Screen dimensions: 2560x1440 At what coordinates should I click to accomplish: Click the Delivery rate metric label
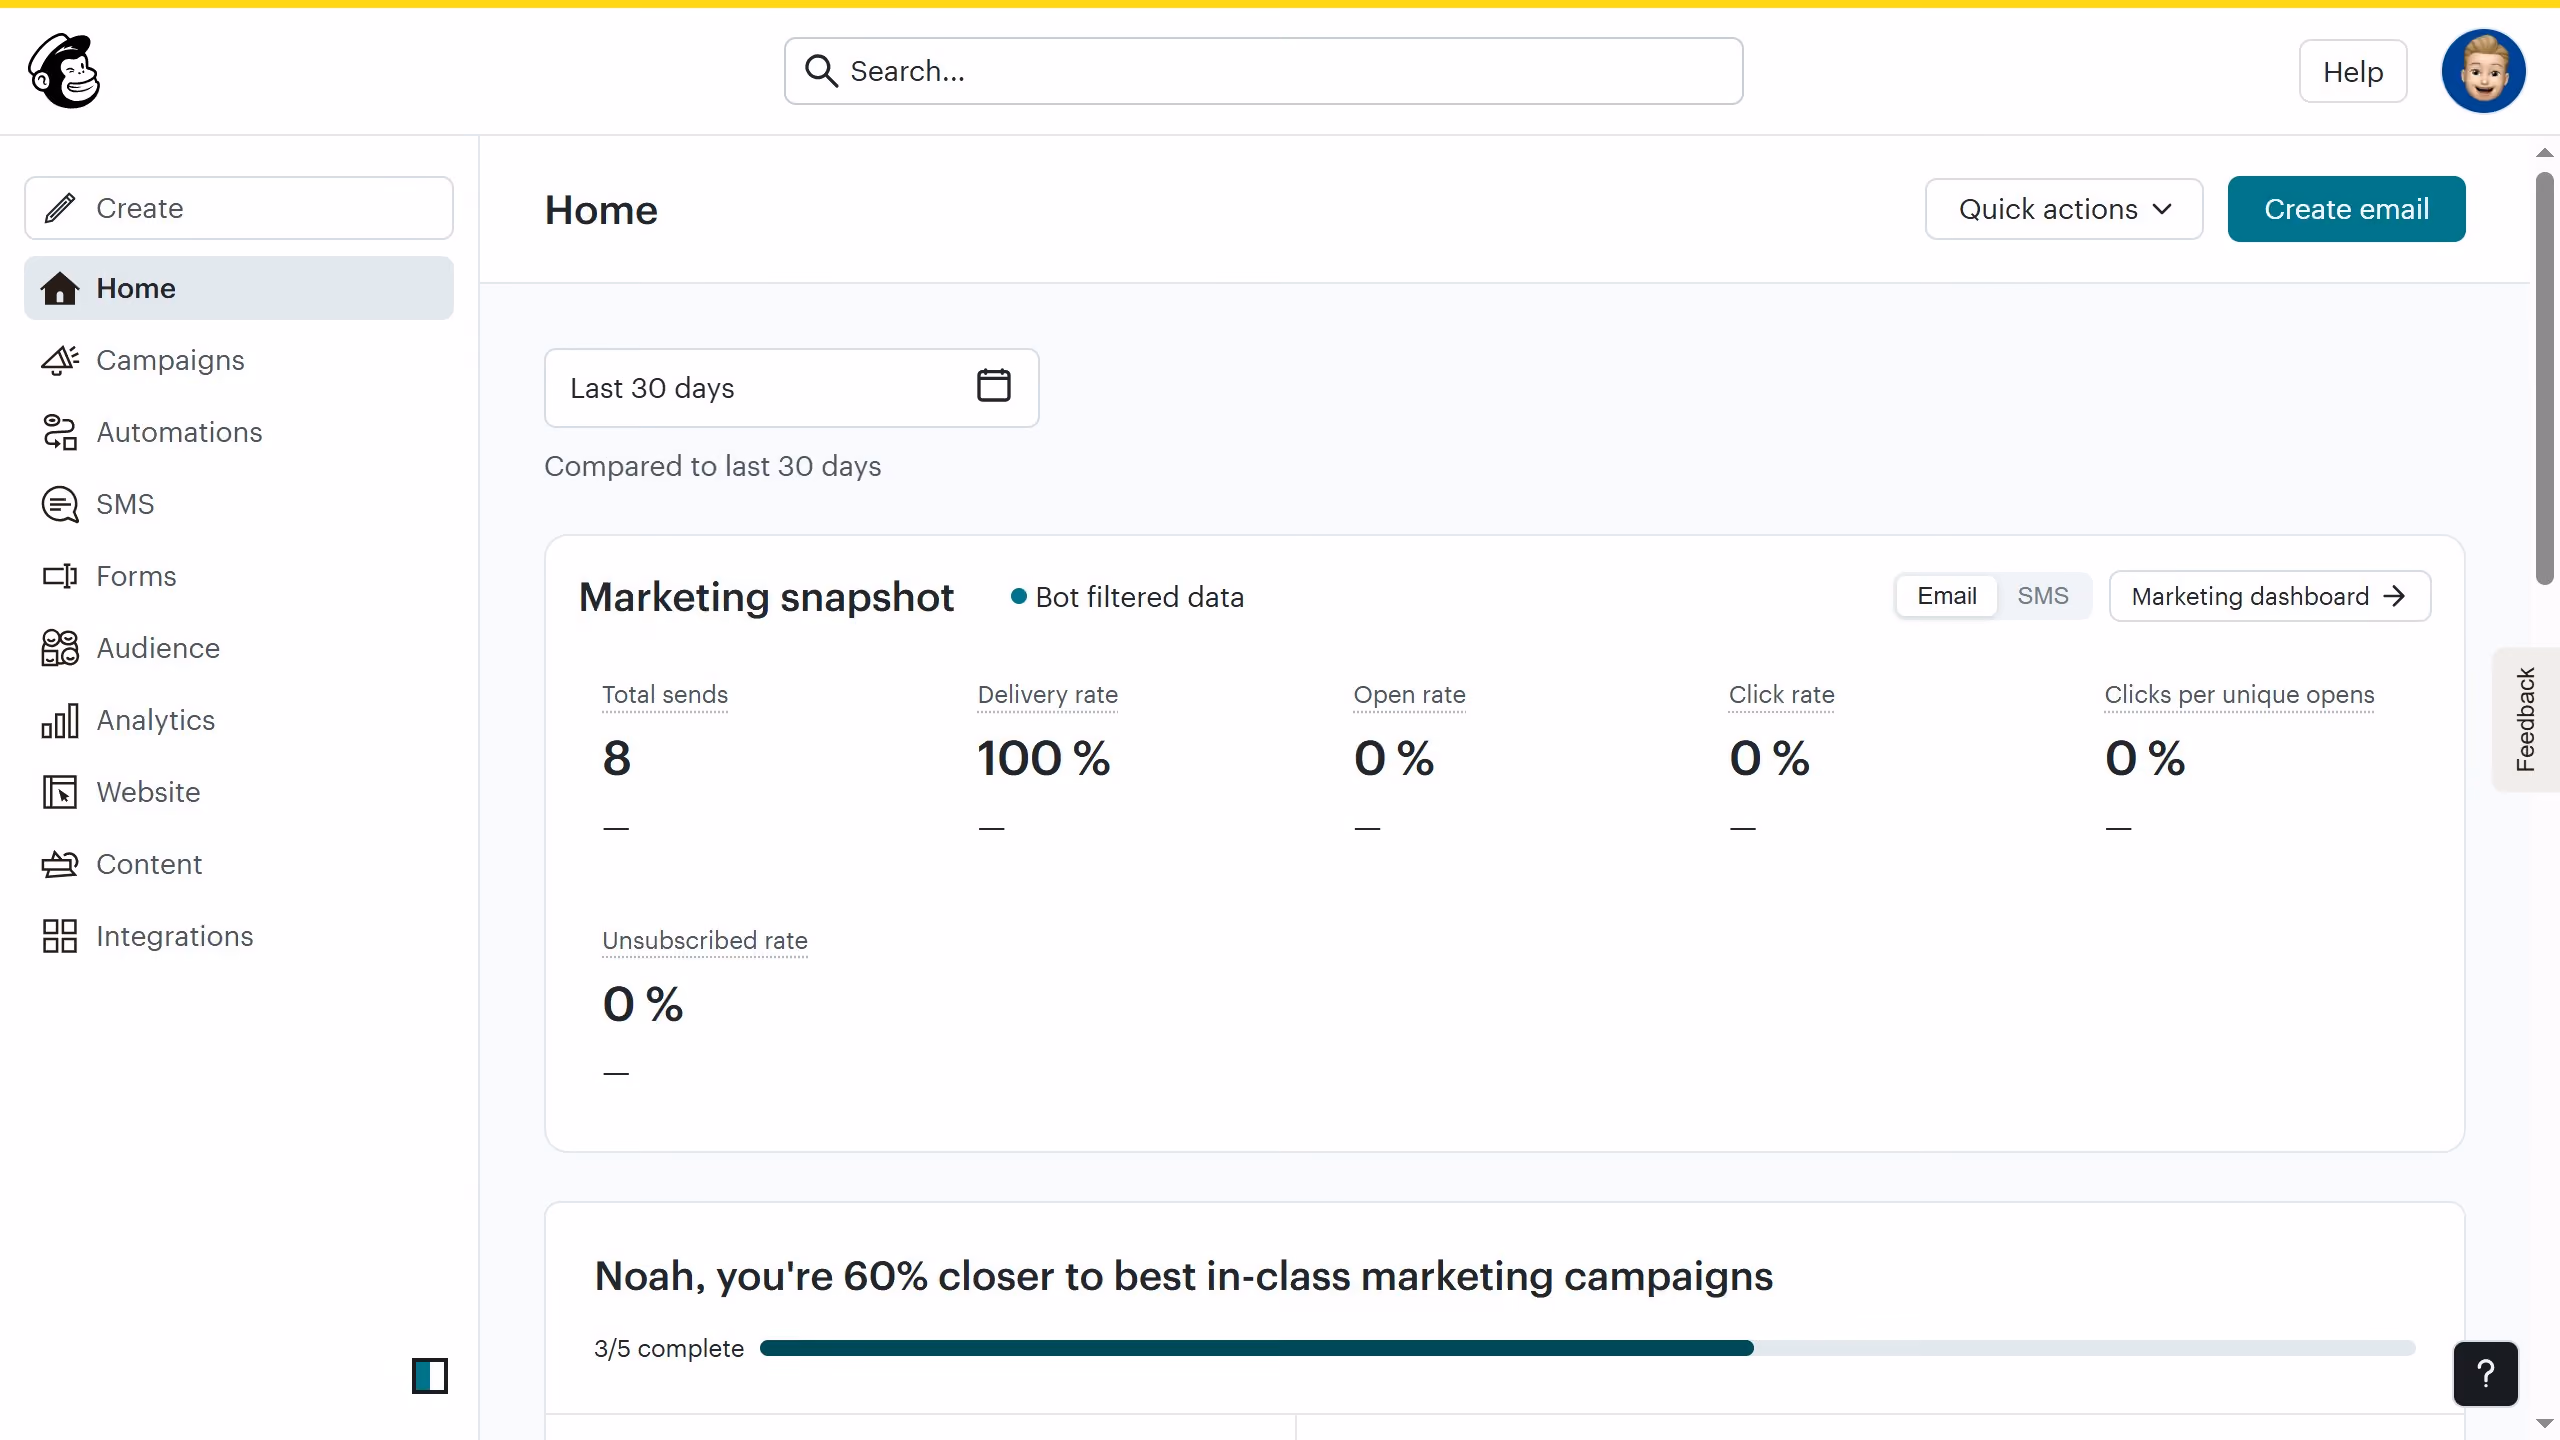pyautogui.click(x=1047, y=694)
